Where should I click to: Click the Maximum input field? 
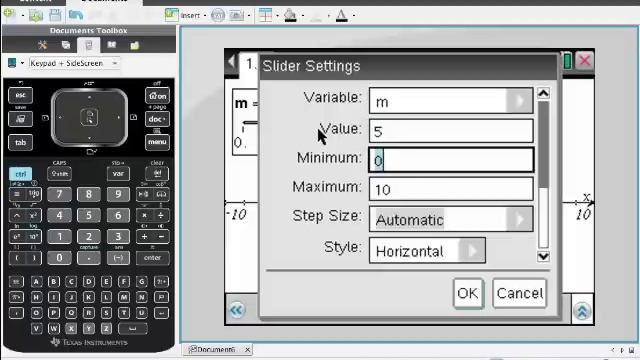[451, 189]
